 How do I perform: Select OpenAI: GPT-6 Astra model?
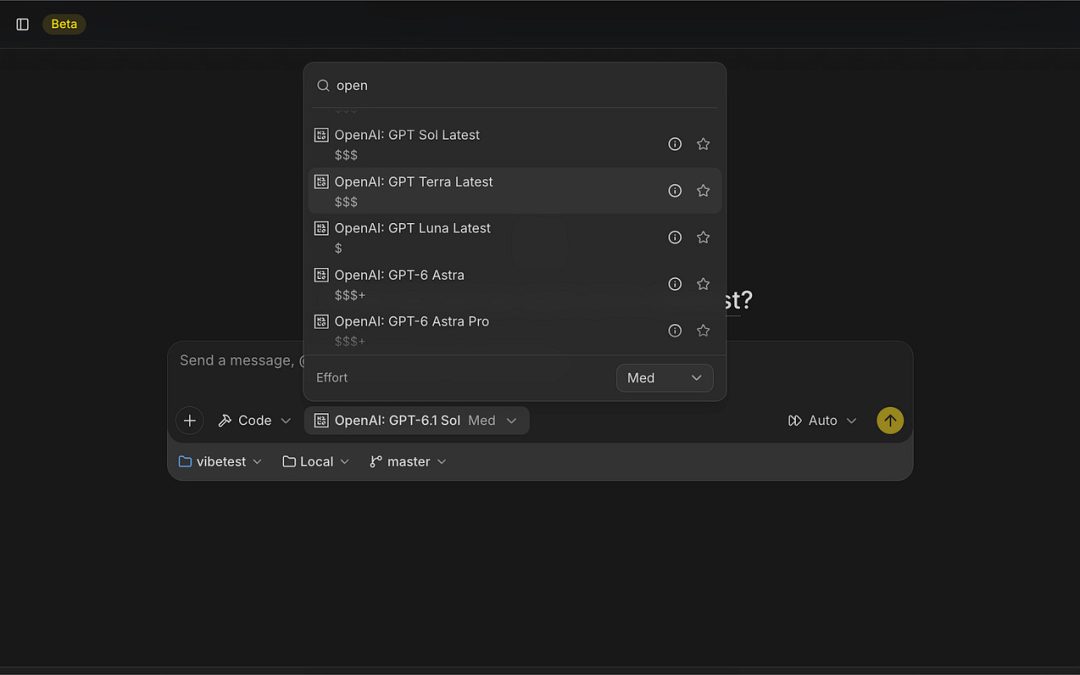515,284
